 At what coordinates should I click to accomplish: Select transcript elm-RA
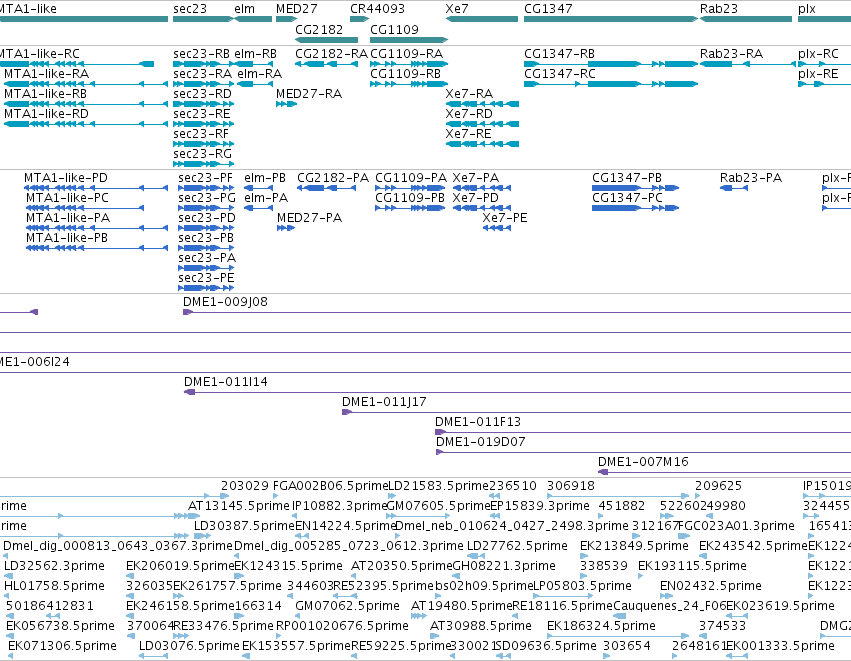click(x=255, y=84)
